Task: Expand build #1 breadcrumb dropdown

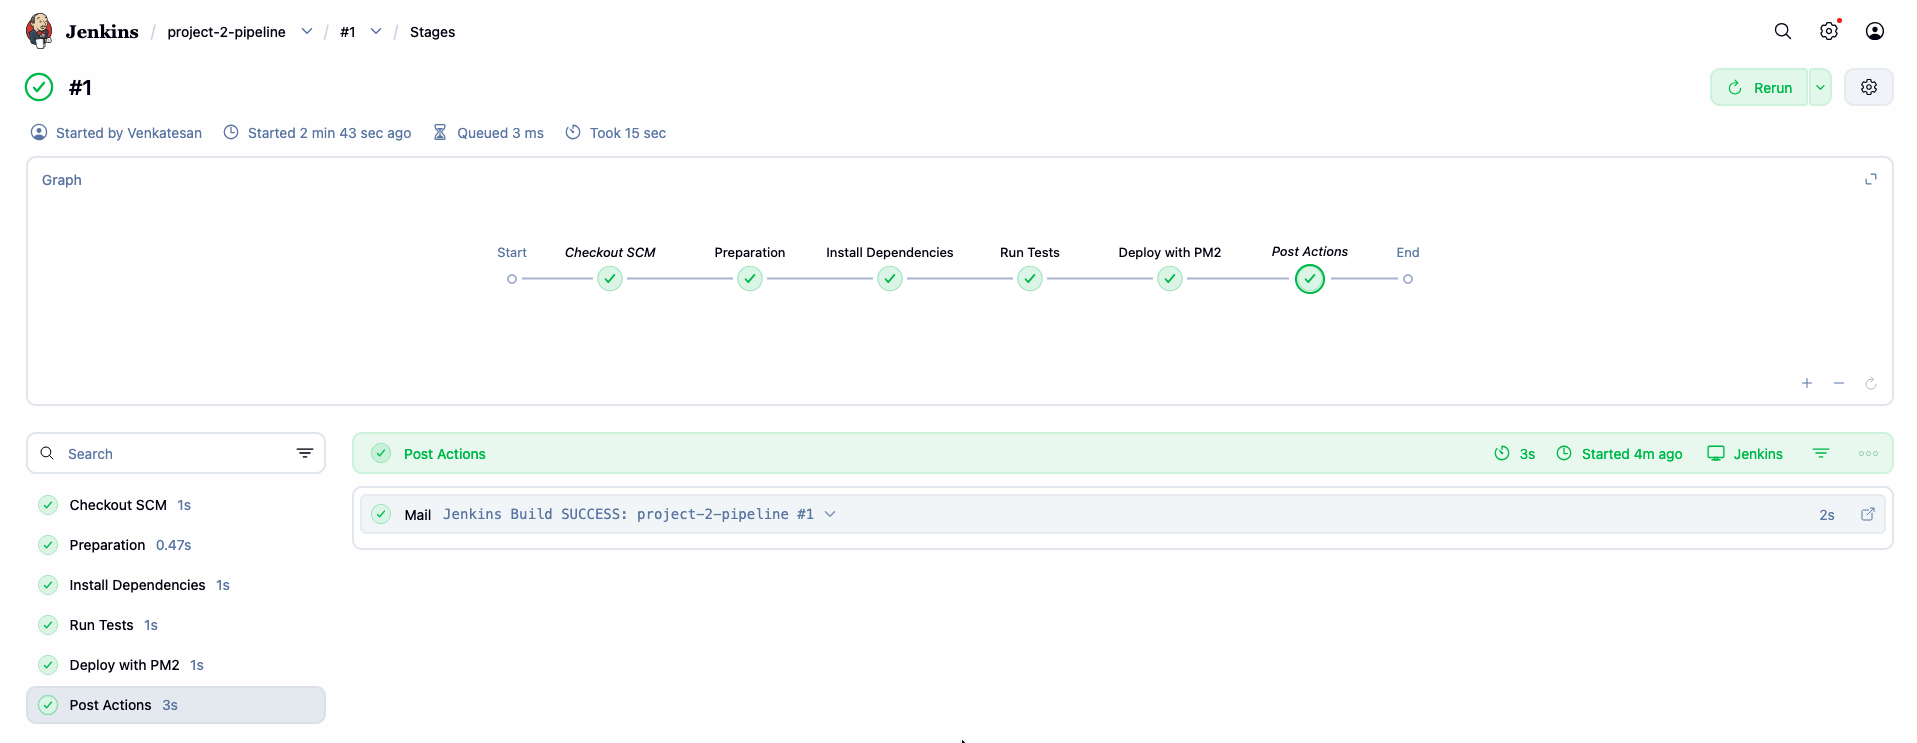Action: point(376,31)
